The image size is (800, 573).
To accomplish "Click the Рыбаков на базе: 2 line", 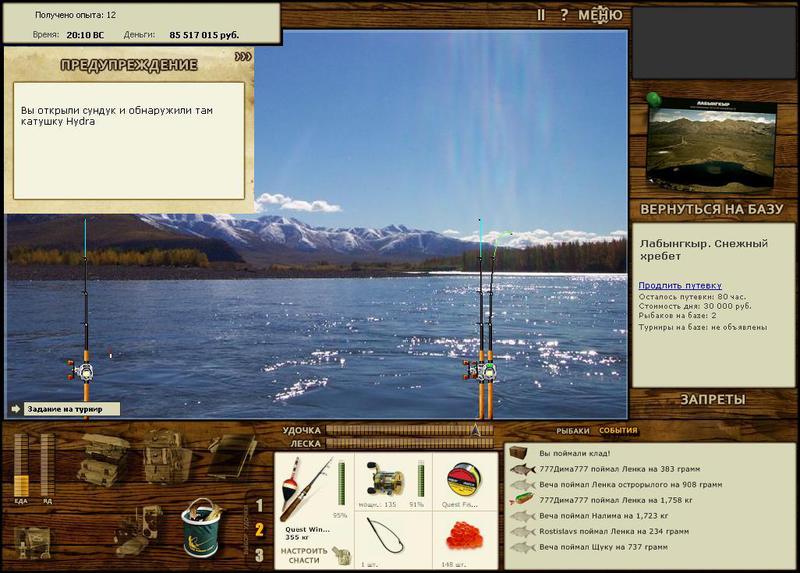I will point(678,316).
